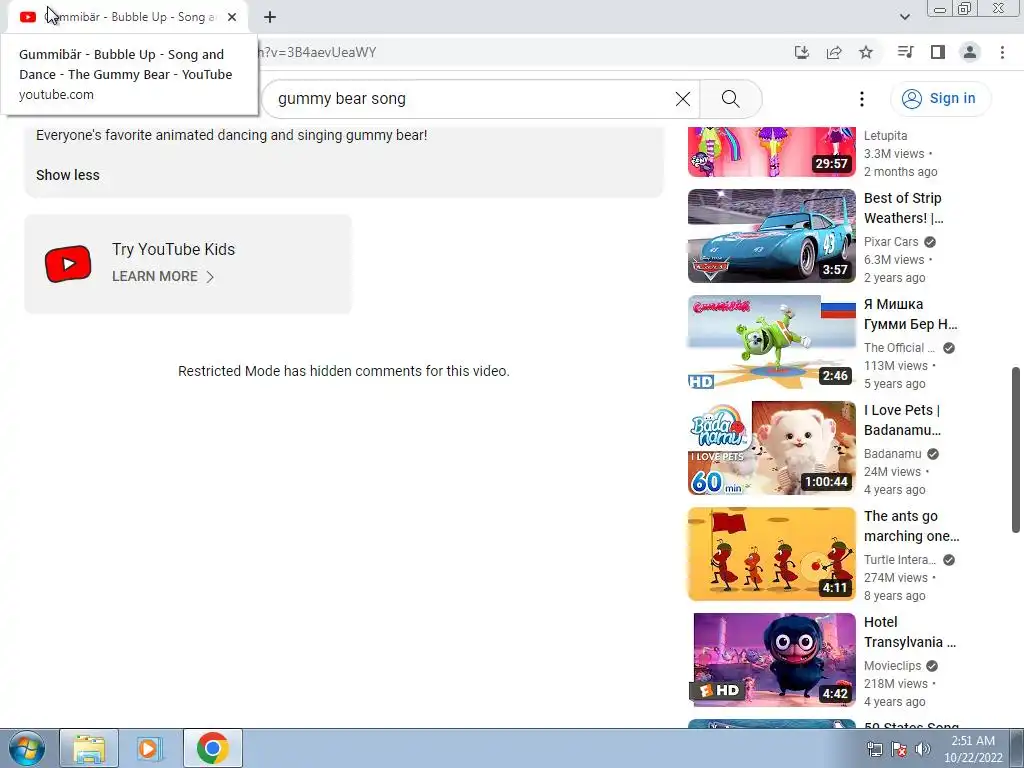This screenshot has width=1024, height=768.
Task: Click the page vertical scrollbar thumb
Action: [x=1016, y=450]
